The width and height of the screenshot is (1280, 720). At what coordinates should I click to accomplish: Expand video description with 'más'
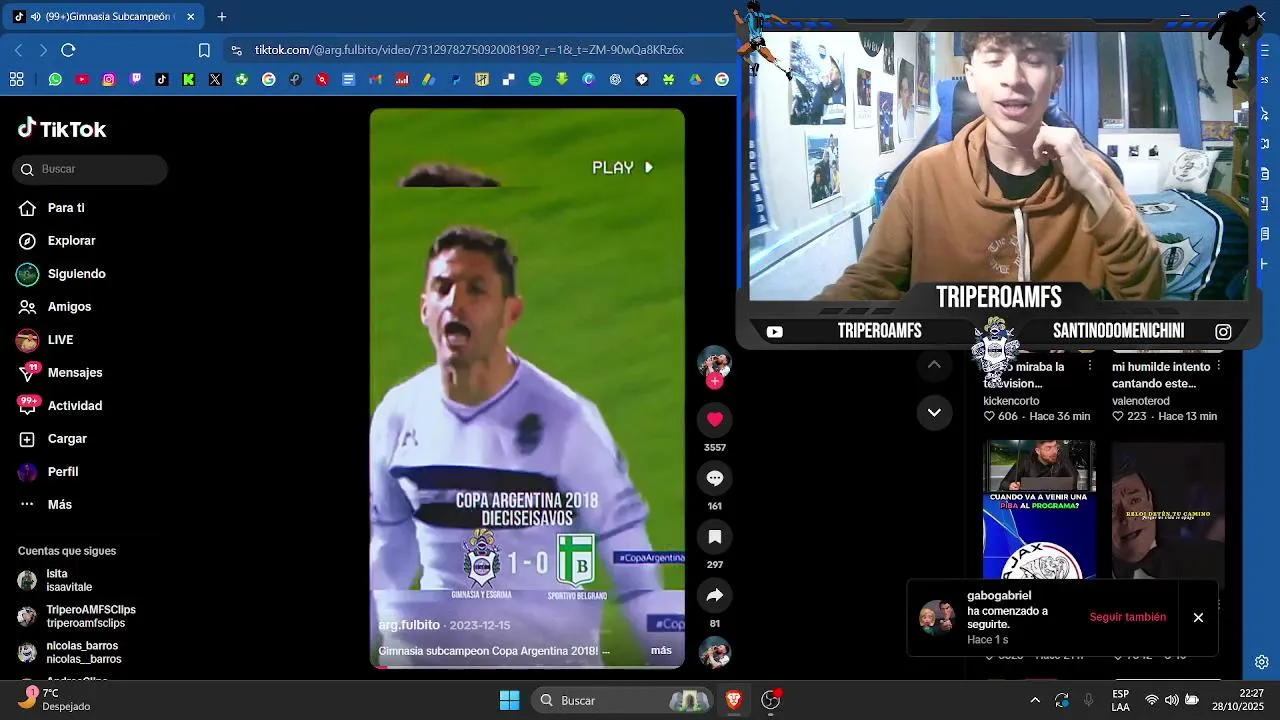tap(661, 650)
